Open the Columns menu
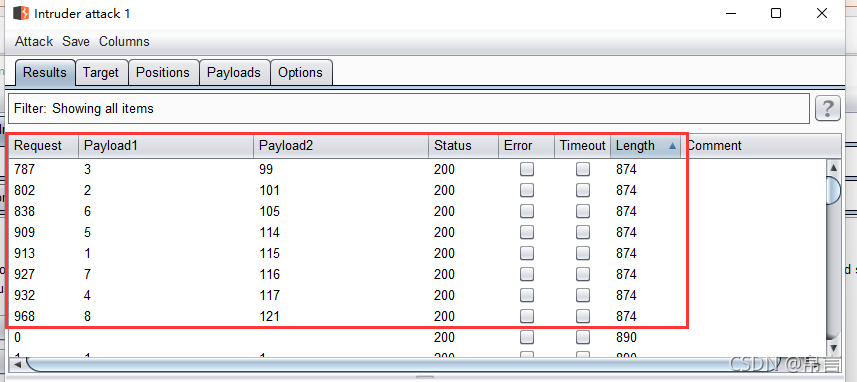The height and width of the screenshot is (382, 857). click(124, 42)
